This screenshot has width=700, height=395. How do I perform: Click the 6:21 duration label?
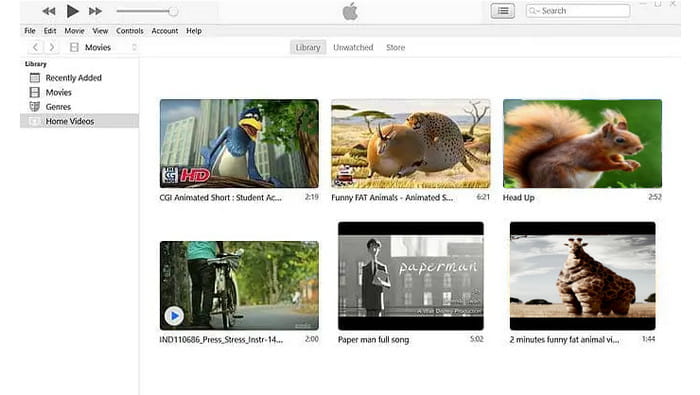[483, 197]
